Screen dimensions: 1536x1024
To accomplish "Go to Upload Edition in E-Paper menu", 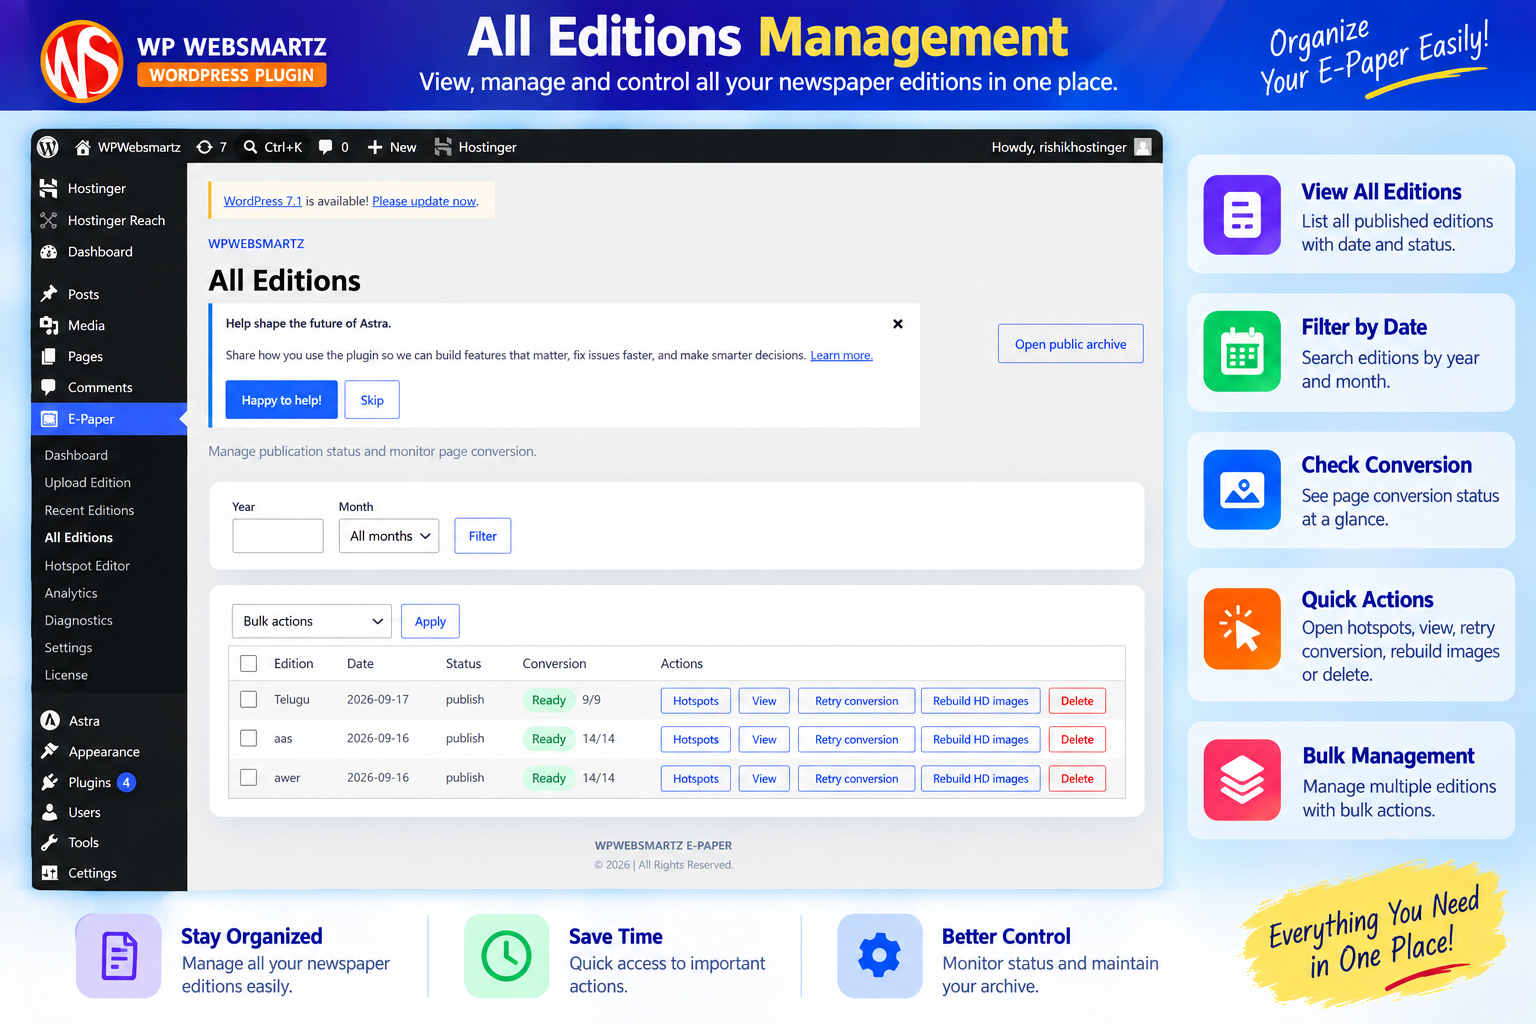I will tap(88, 482).
